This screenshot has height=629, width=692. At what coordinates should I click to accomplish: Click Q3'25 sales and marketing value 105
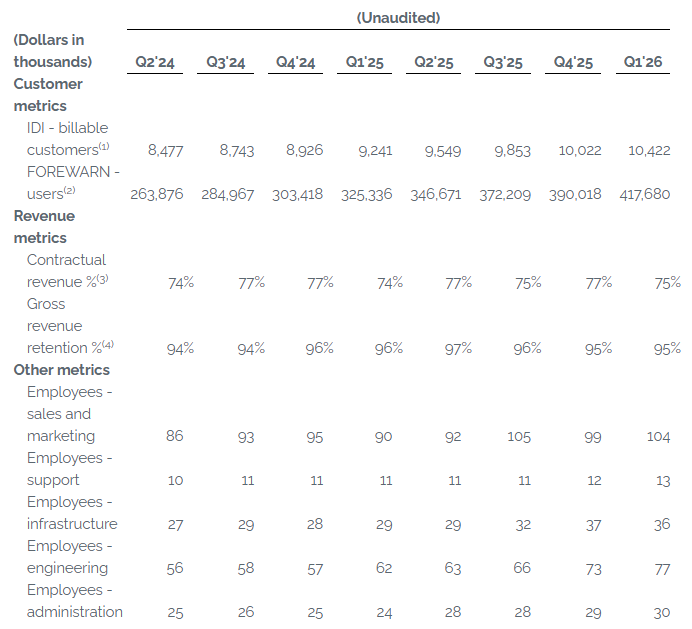pos(519,437)
